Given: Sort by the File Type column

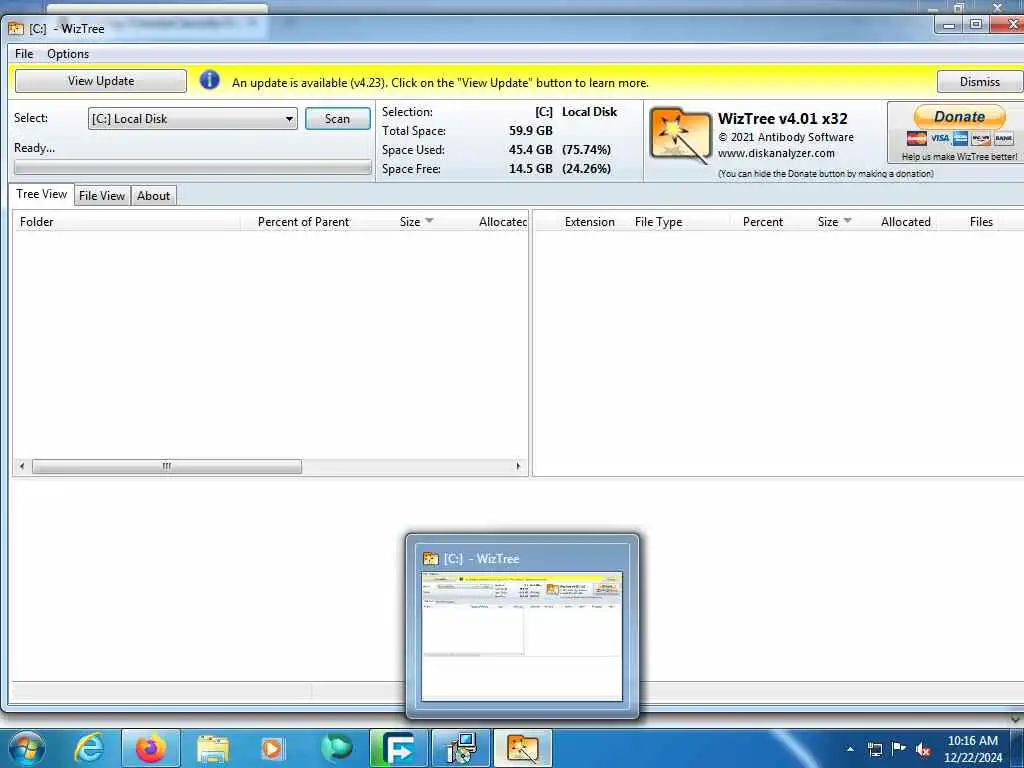Looking at the screenshot, I should pos(658,221).
